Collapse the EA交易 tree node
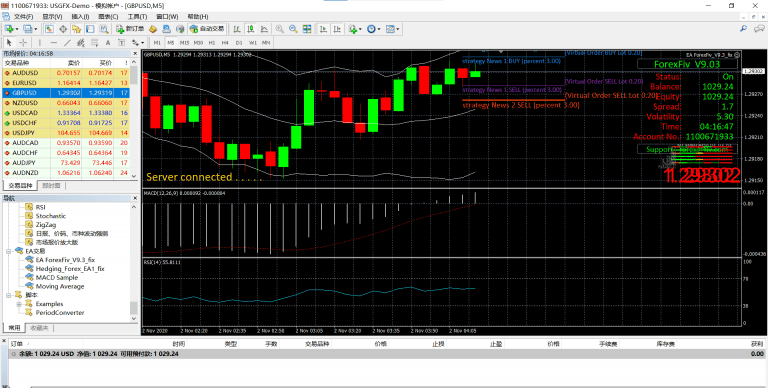 tap(9, 251)
